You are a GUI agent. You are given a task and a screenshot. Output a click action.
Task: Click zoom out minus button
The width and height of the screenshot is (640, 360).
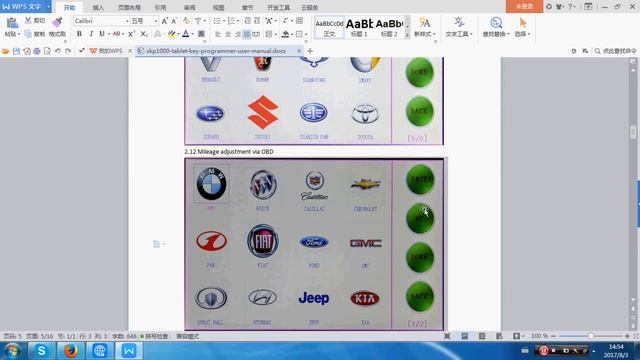pos(553,336)
